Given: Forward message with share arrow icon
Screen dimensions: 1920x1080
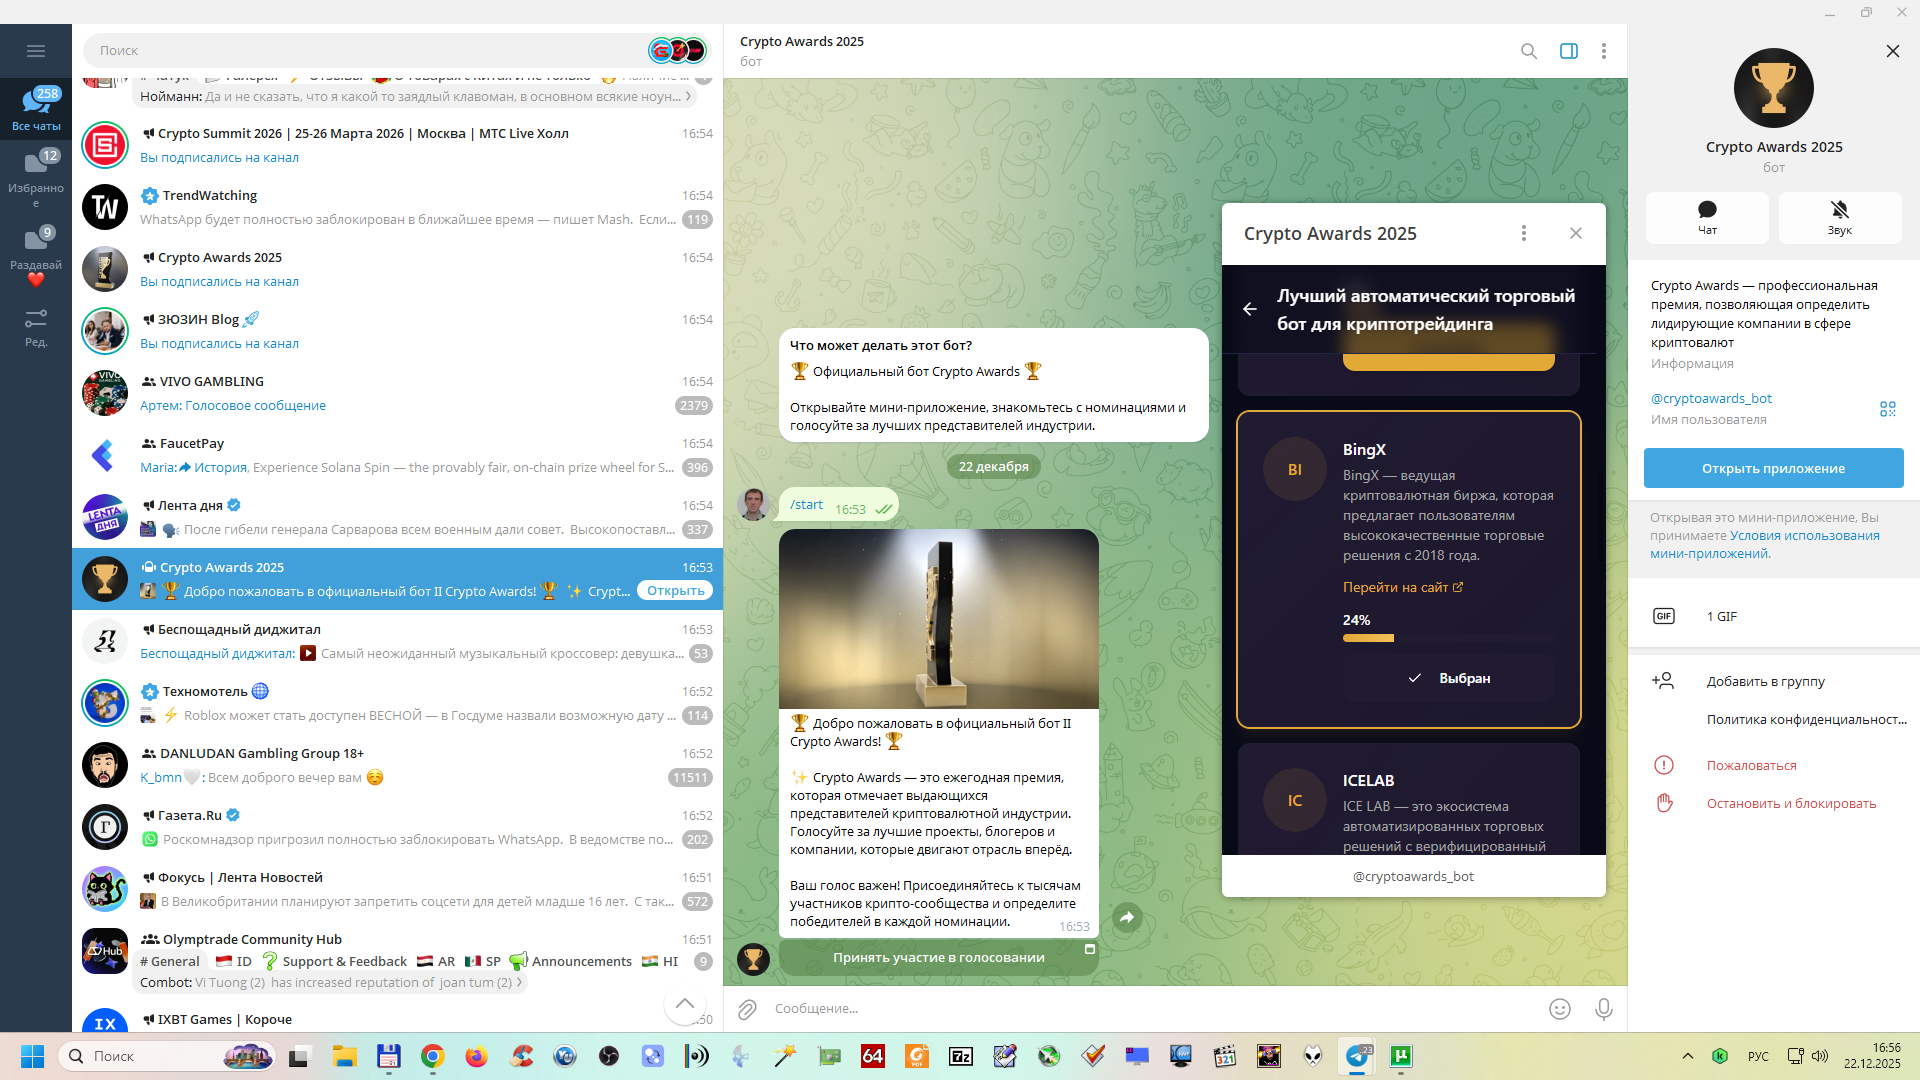Looking at the screenshot, I should [x=1127, y=917].
